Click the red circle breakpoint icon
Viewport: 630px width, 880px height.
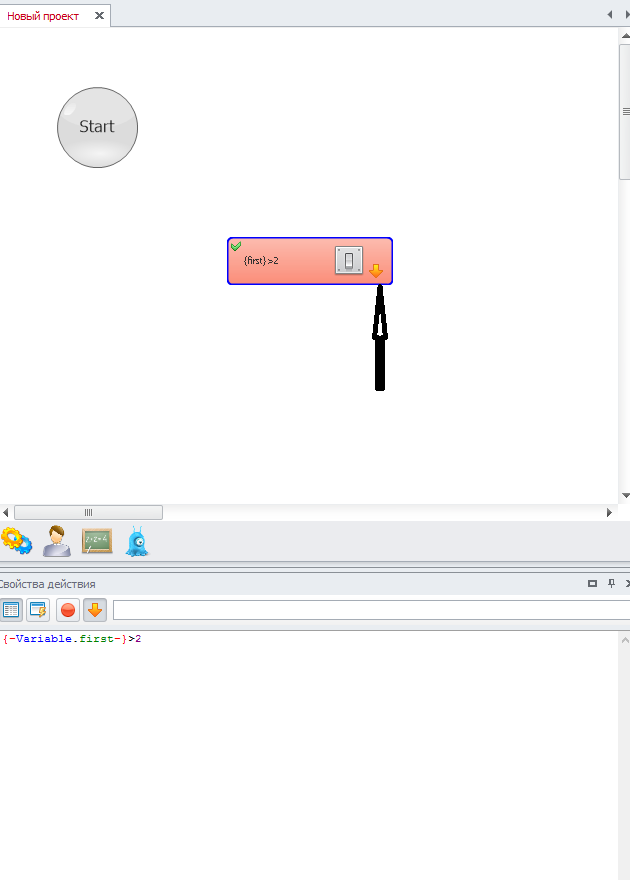coord(67,610)
